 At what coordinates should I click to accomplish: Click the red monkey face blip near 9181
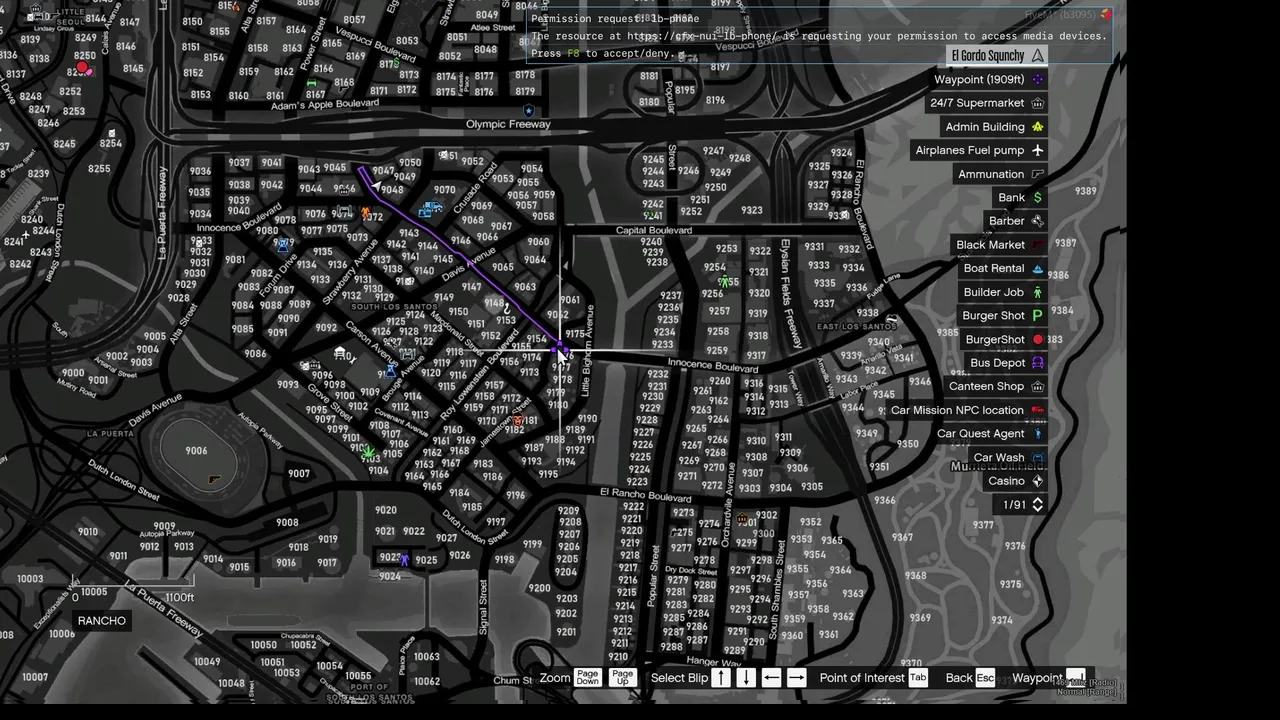pos(517,421)
